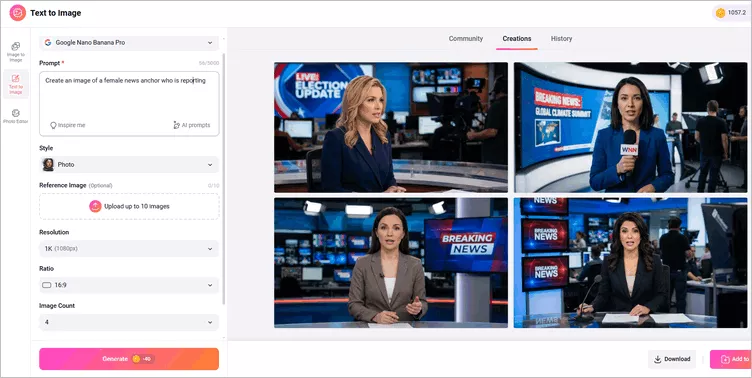Open the gray blazer Breaking News anchor image
This screenshot has height=378, width=752.
coord(391,263)
